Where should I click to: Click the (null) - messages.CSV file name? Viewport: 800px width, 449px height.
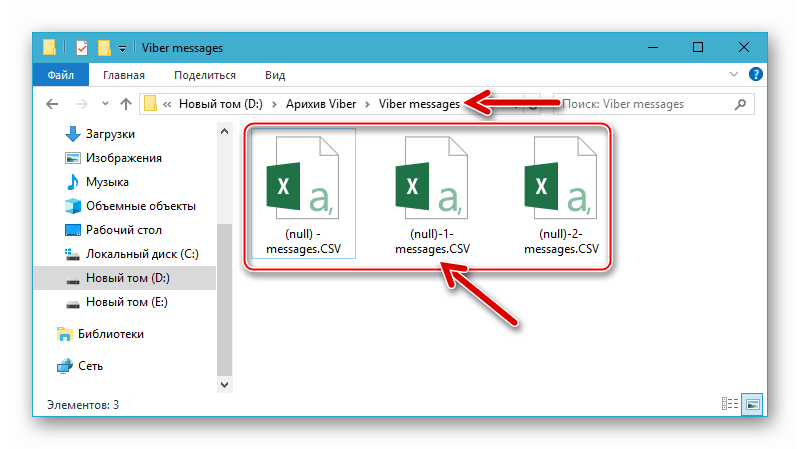click(x=304, y=241)
